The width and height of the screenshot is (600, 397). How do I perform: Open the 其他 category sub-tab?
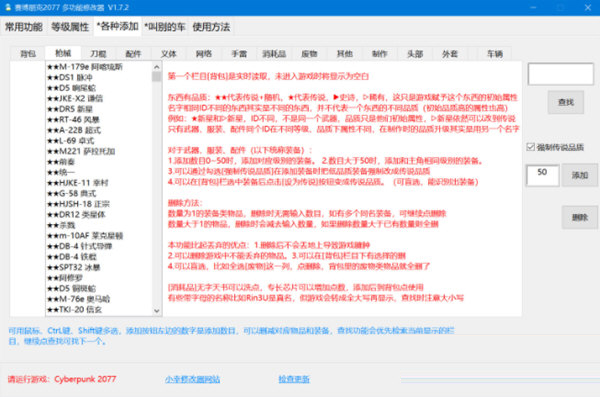point(344,54)
